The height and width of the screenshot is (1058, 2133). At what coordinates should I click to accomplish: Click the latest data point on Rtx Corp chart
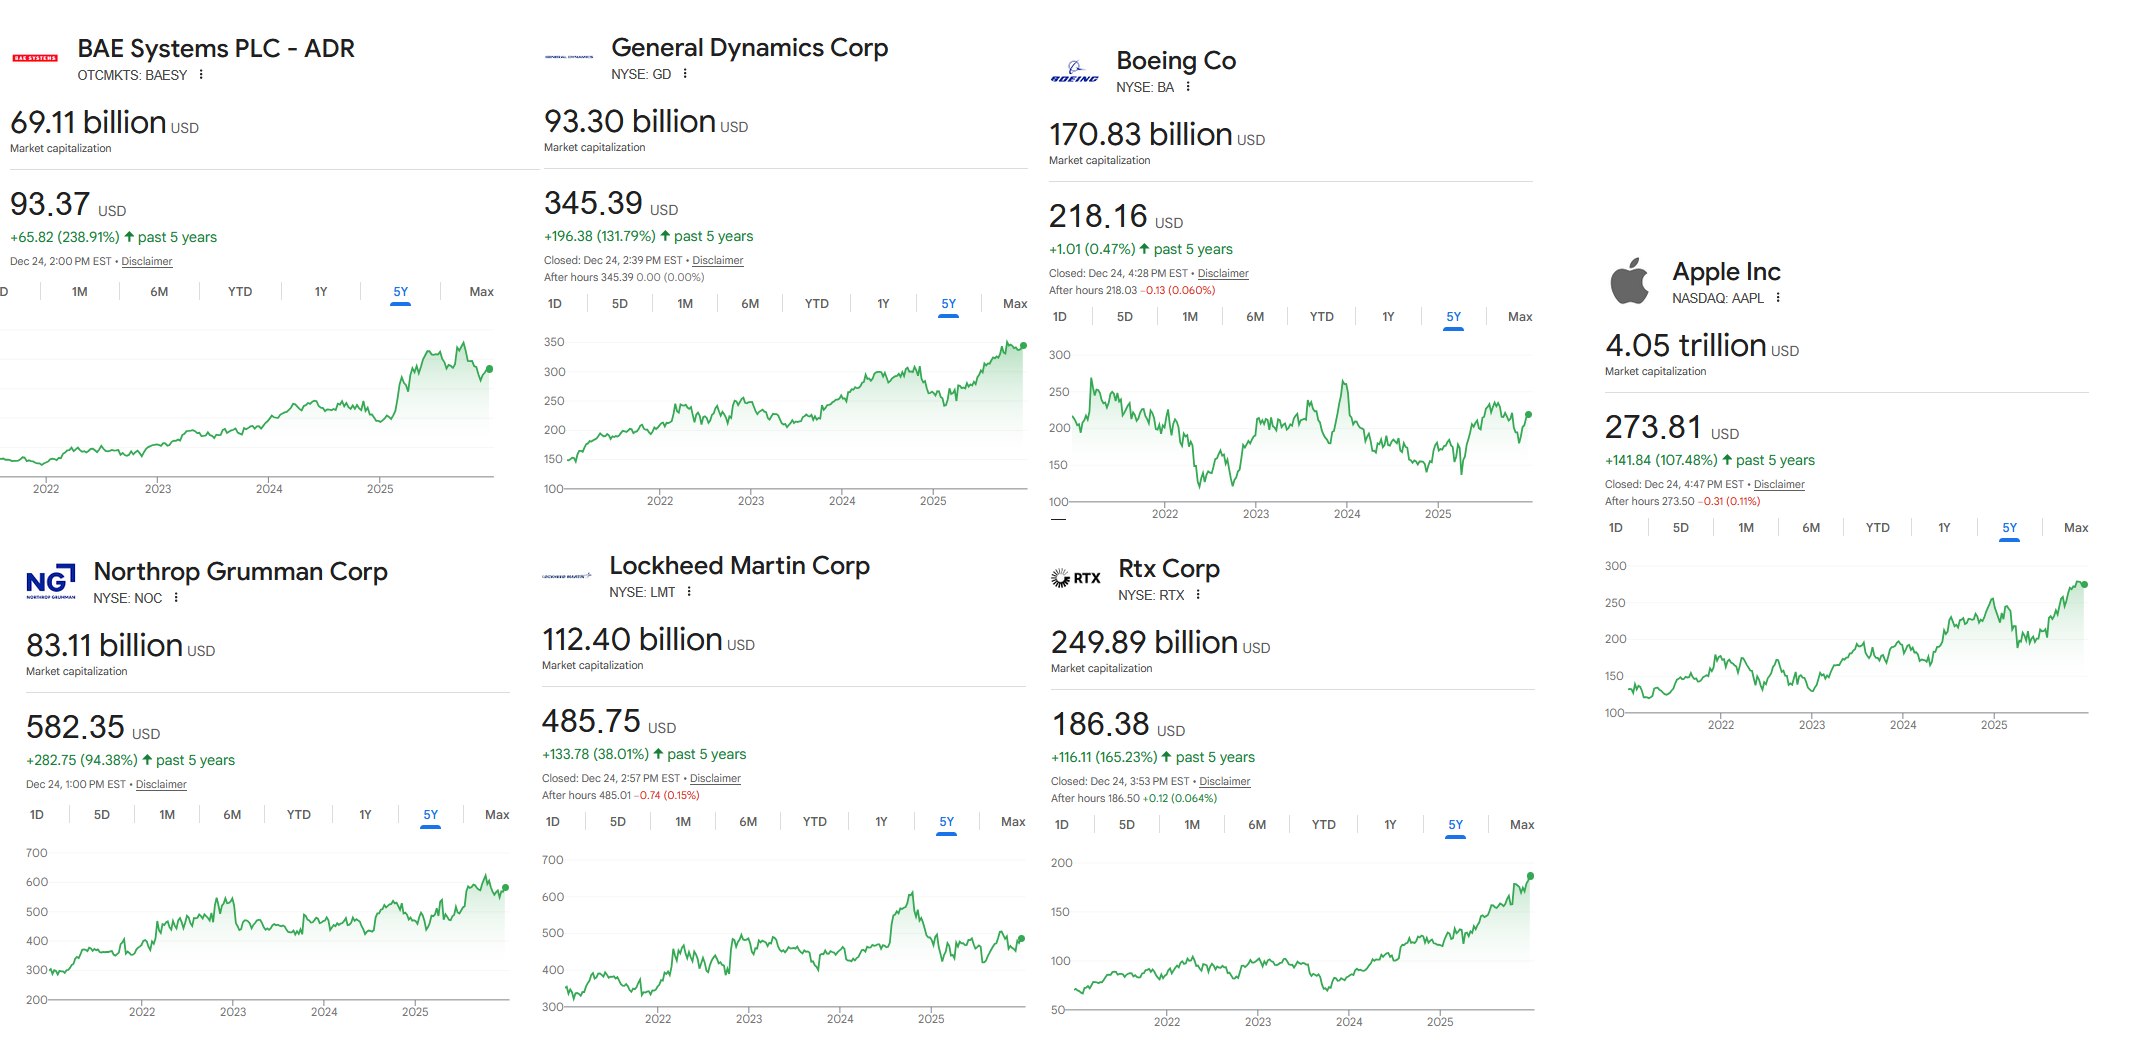pos(1530,876)
